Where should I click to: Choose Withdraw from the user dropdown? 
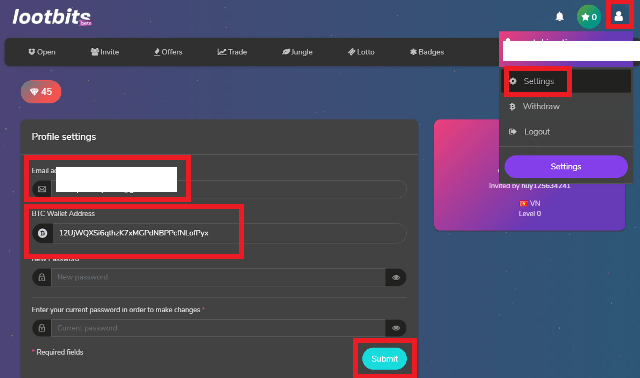click(566, 107)
